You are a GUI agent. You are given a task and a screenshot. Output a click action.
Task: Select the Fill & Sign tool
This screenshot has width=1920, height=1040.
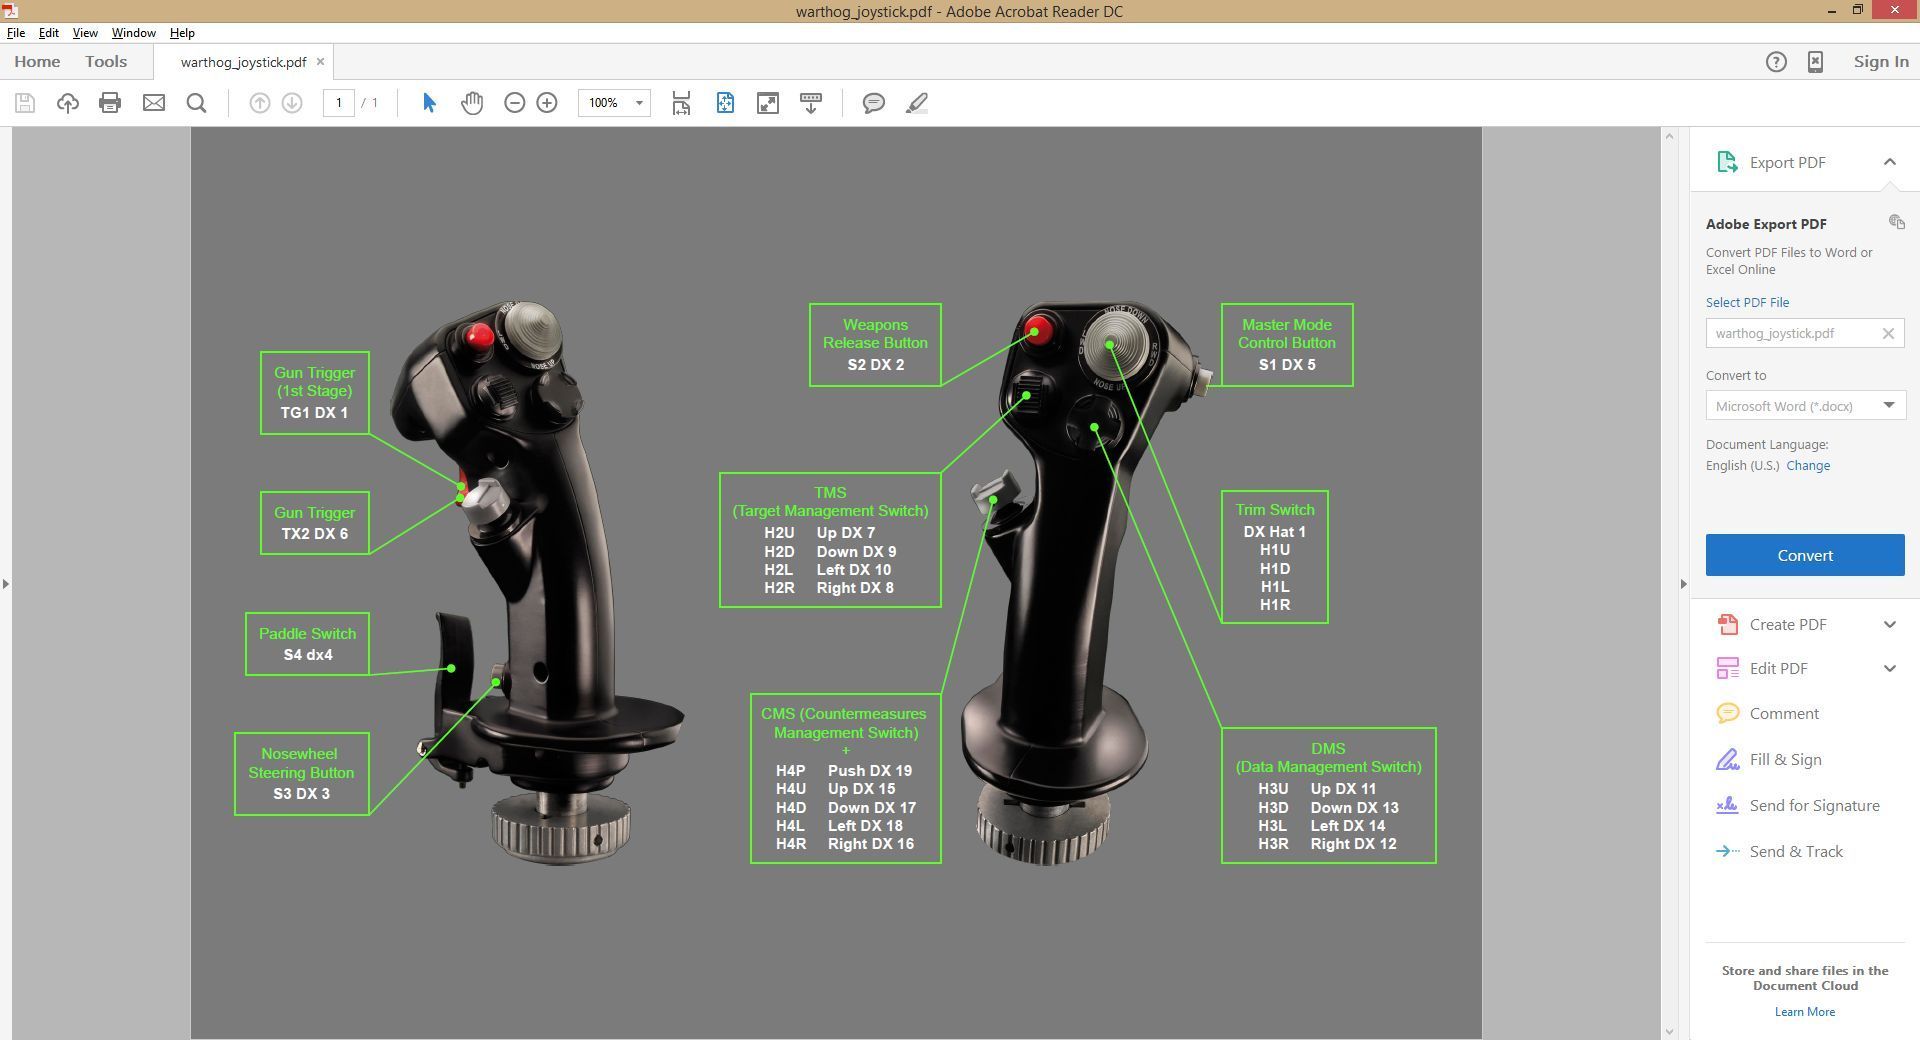(x=1785, y=759)
